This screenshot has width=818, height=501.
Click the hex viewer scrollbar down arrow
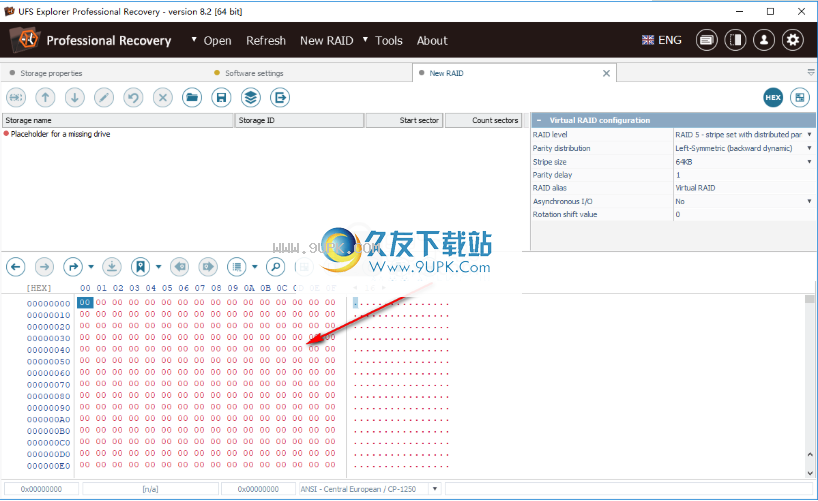pyautogui.click(x=810, y=473)
